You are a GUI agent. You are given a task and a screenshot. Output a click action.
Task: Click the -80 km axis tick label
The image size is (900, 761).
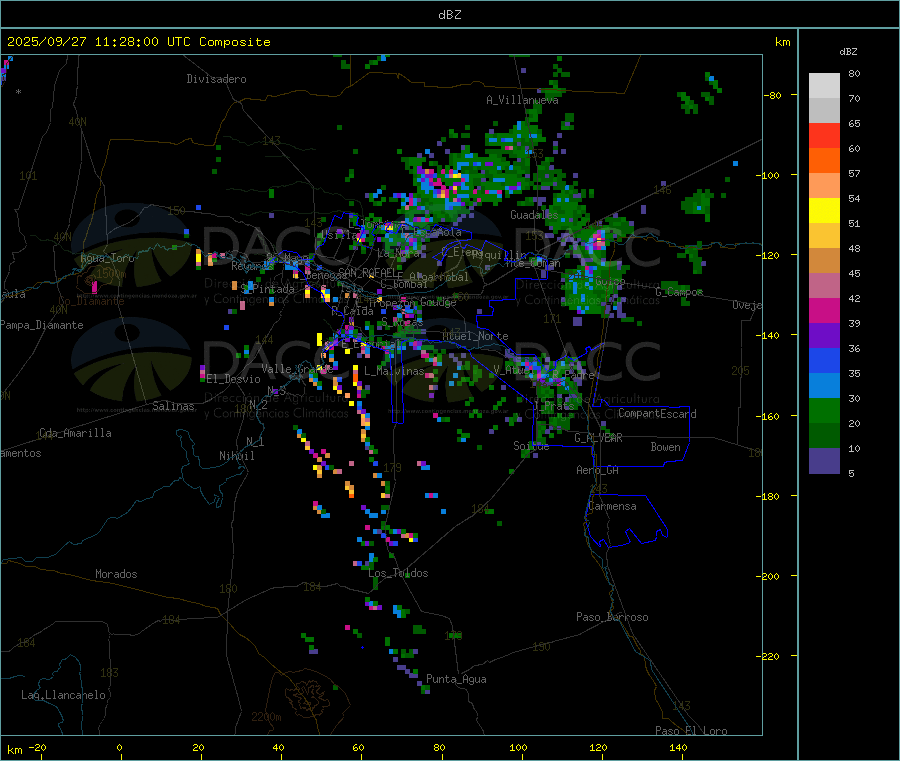tap(771, 95)
